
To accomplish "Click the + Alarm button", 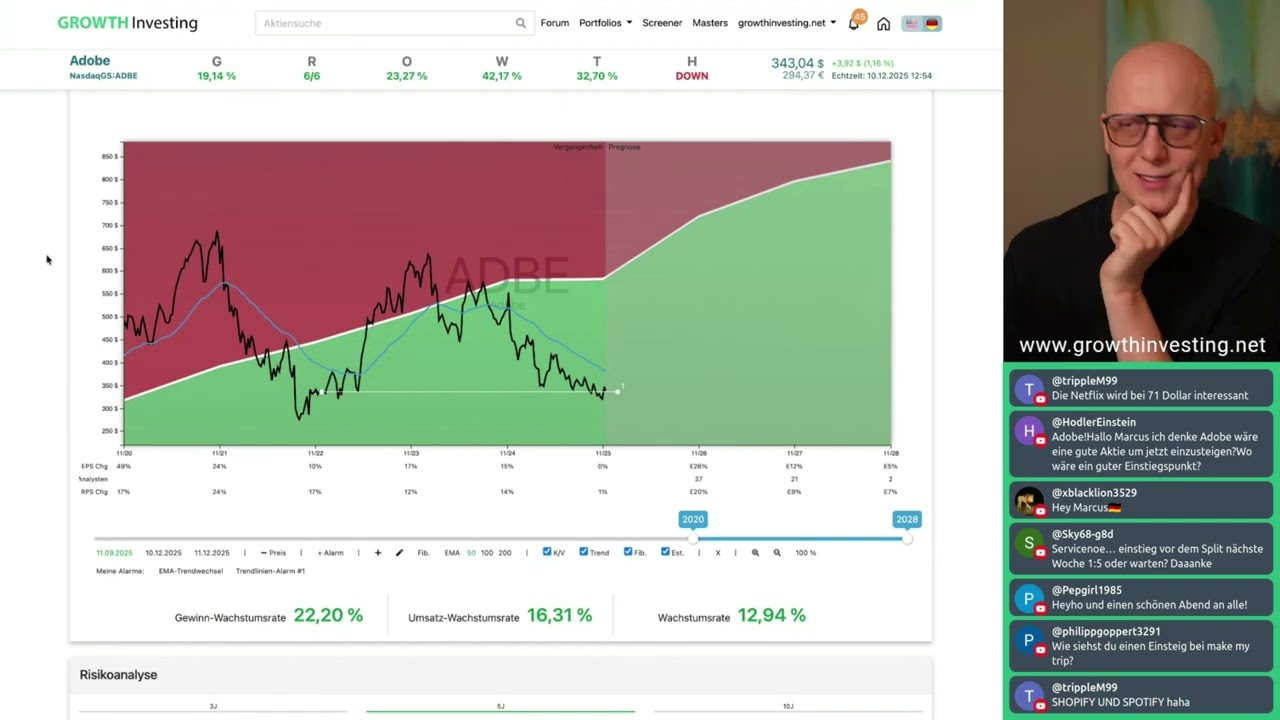I will (330, 553).
